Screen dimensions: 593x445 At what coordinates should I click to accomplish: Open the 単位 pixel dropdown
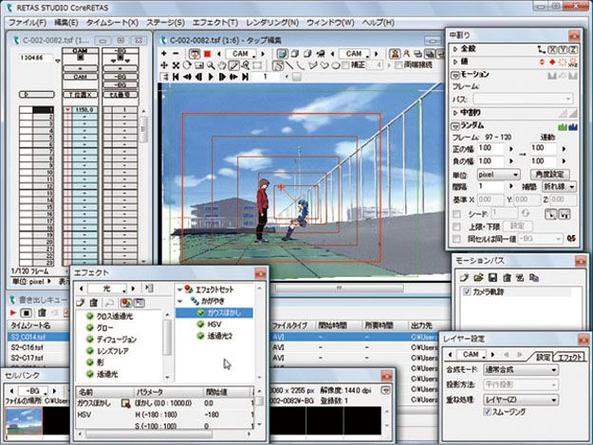pyautogui.click(x=498, y=175)
